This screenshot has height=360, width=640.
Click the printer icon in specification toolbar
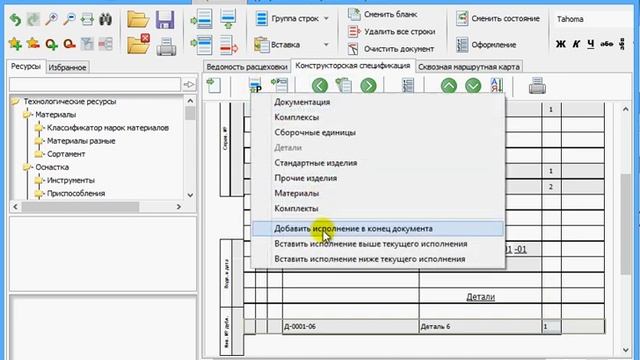point(537,86)
